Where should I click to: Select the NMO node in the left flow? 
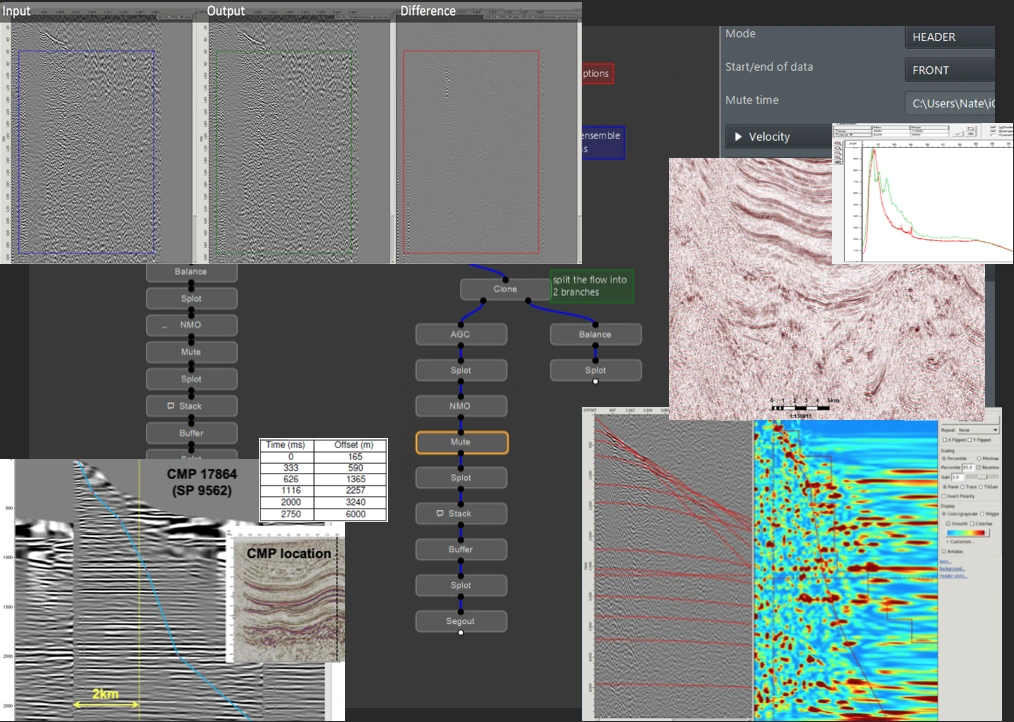click(191, 325)
